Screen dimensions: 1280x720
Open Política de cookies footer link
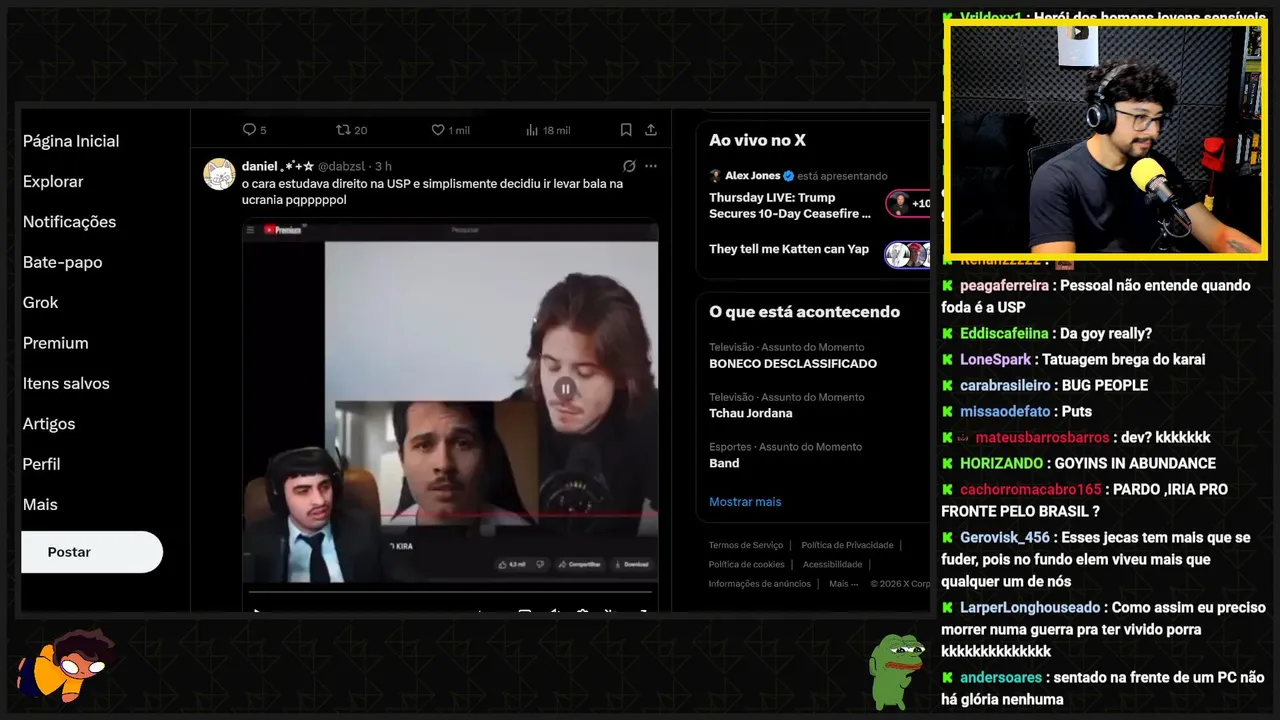coord(747,564)
